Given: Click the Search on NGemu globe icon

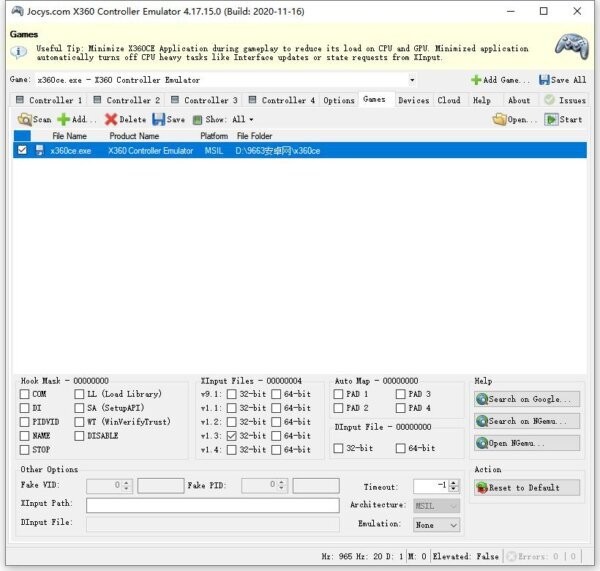Looking at the screenshot, I should pyautogui.click(x=482, y=421).
